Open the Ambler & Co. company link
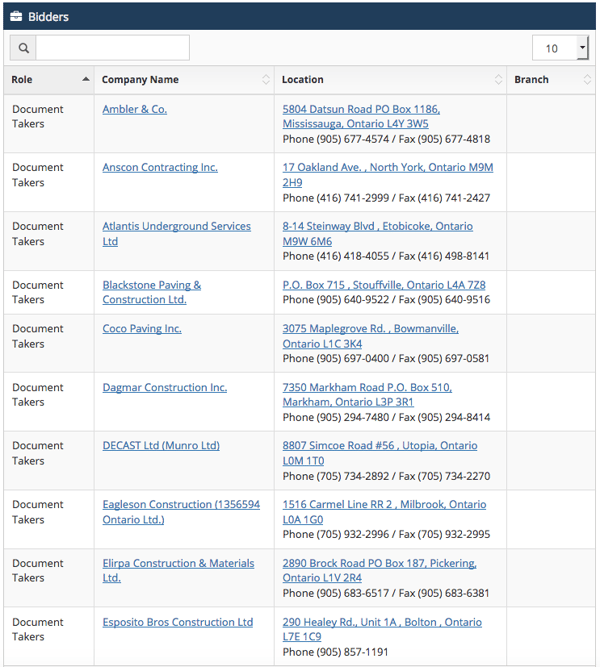Screen dimensions: 600x667 pos(134,109)
